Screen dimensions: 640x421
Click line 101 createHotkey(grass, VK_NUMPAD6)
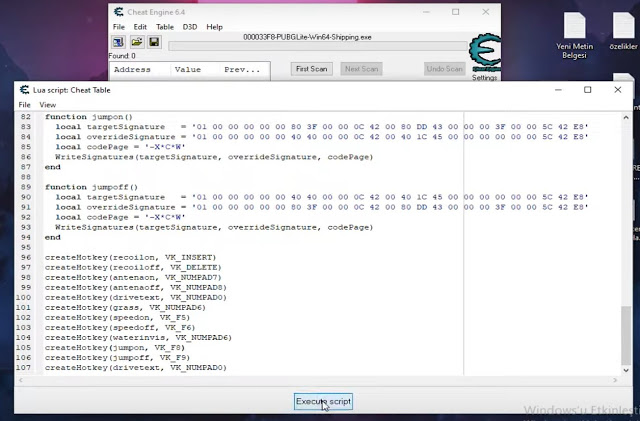pos(125,307)
